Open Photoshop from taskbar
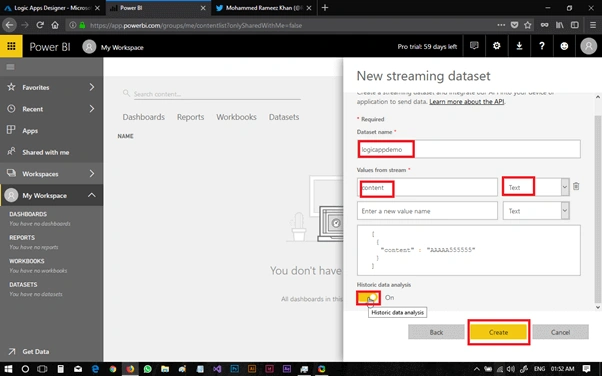 coord(234,369)
